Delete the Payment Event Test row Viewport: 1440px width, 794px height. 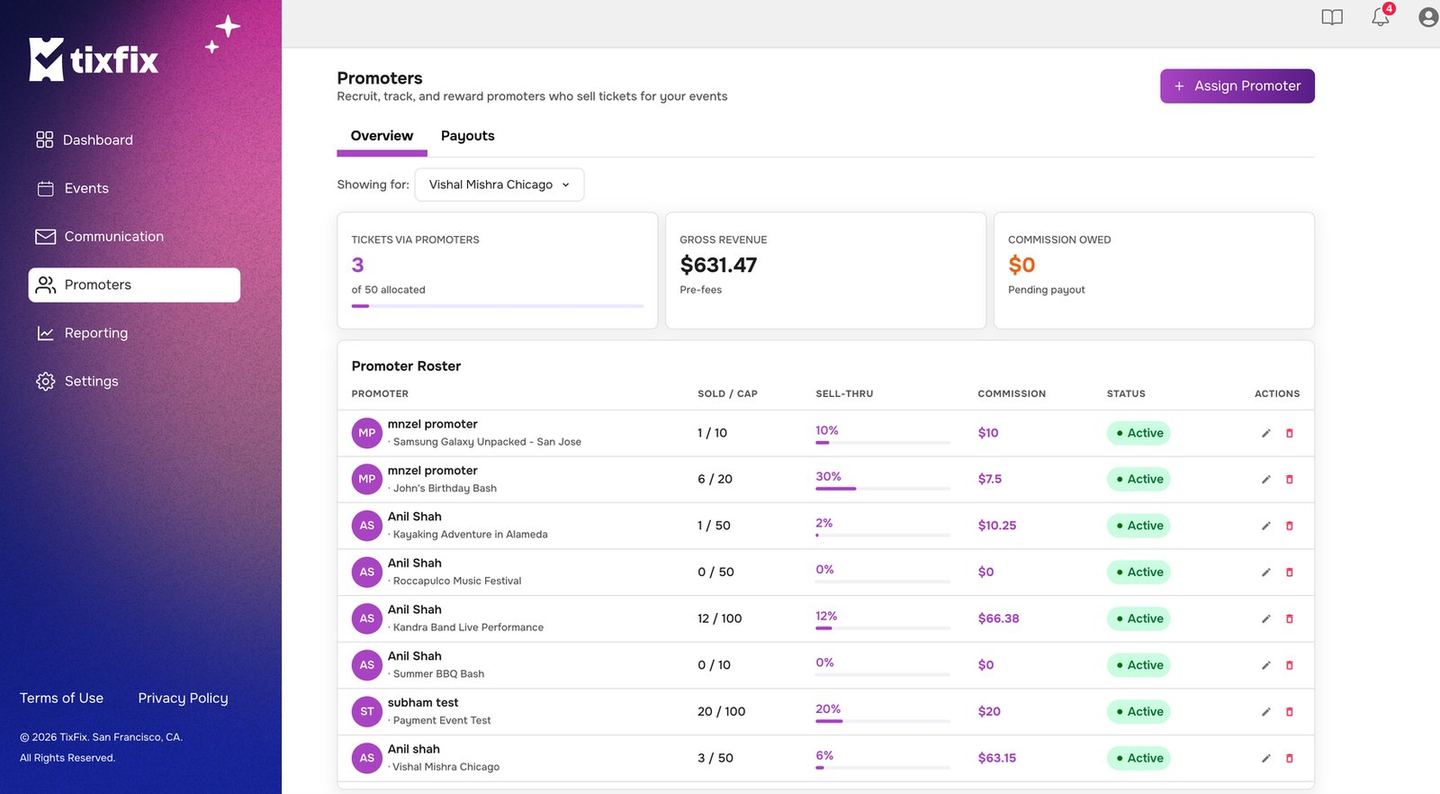tap(1289, 712)
